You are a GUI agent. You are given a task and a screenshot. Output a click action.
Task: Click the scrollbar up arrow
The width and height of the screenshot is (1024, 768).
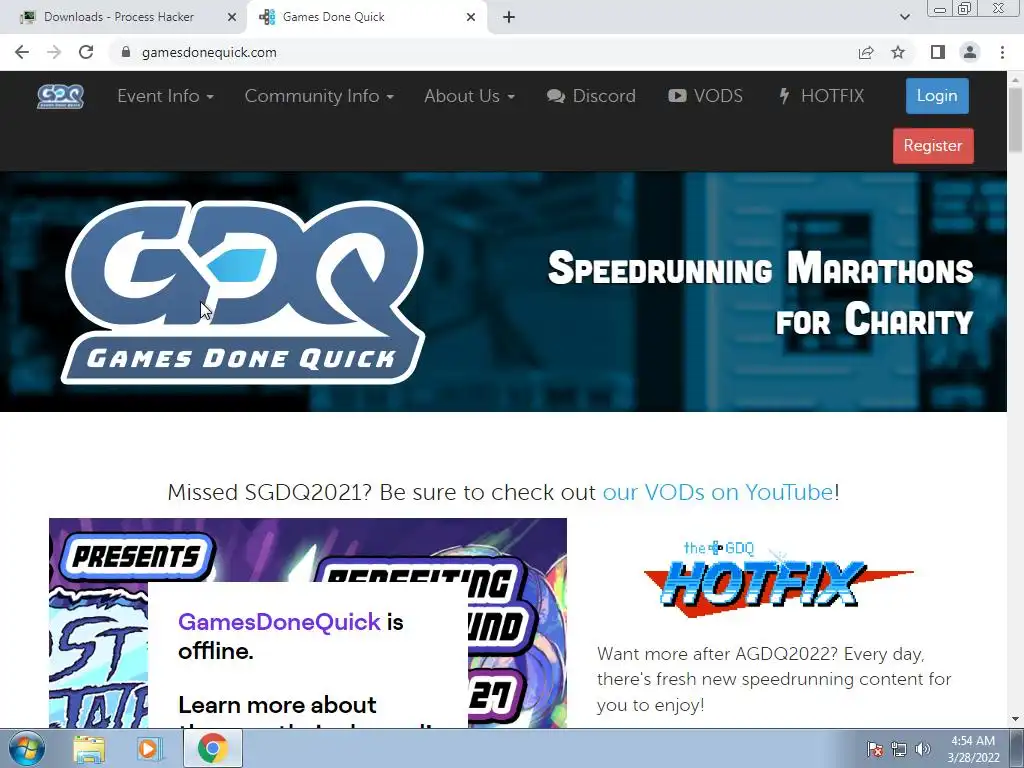(x=1015, y=78)
